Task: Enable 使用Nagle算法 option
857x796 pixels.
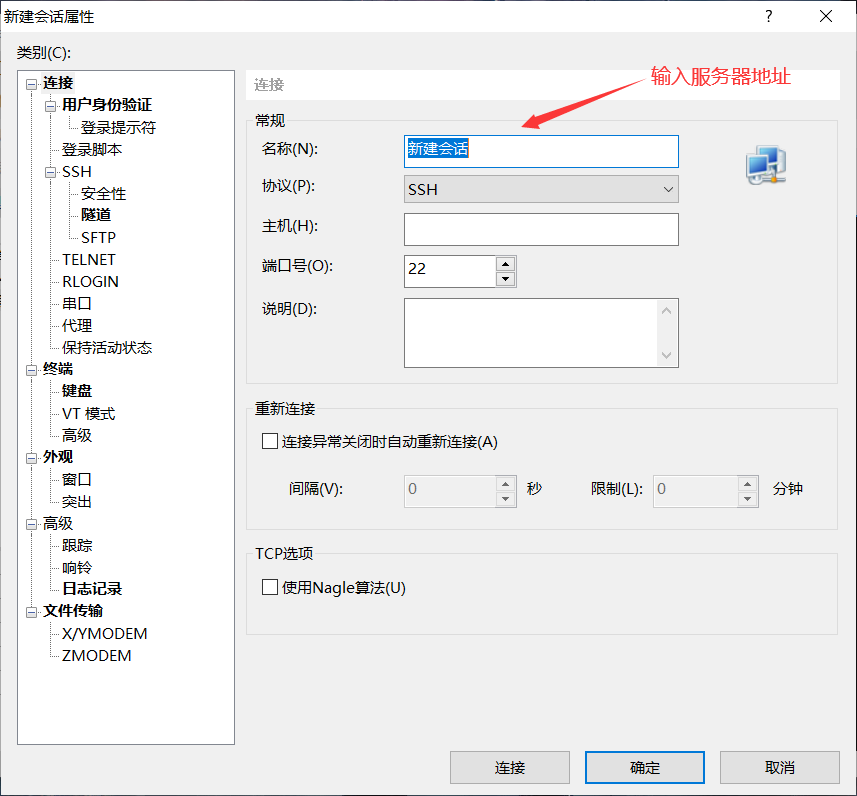Action: point(269,588)
